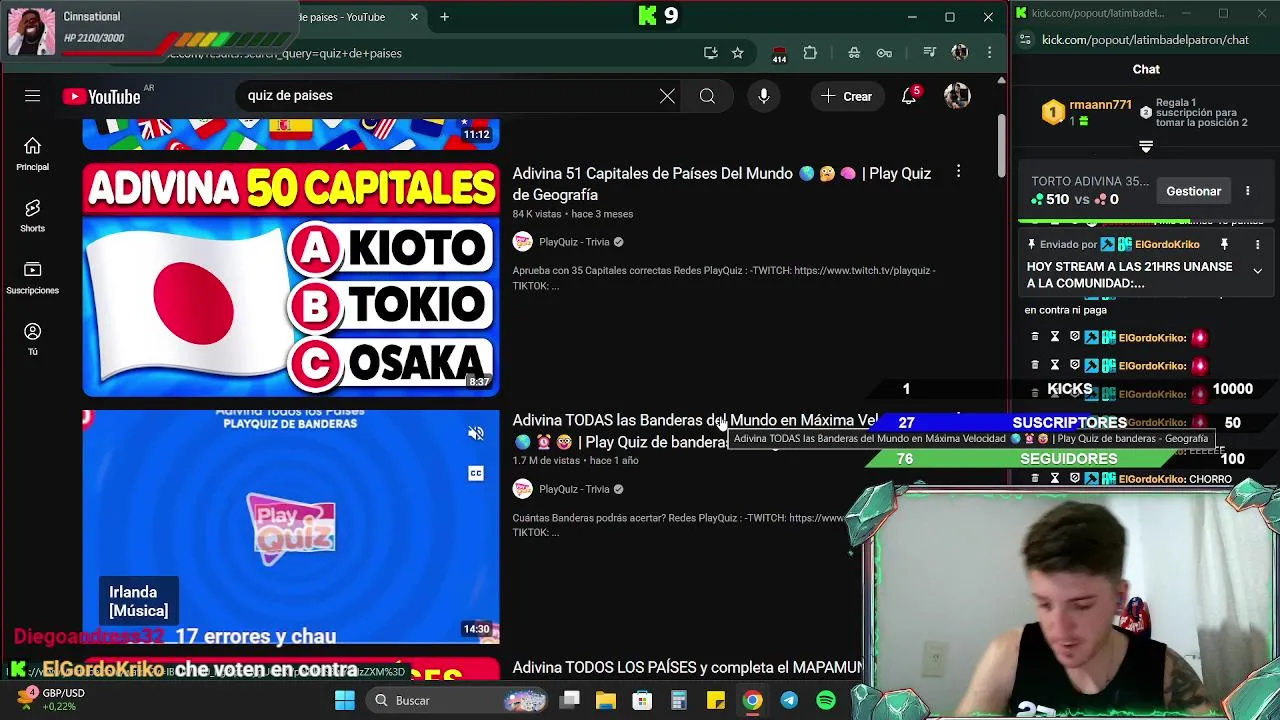
Task: Open a new Chrome tab
Action: pos(445,17)
